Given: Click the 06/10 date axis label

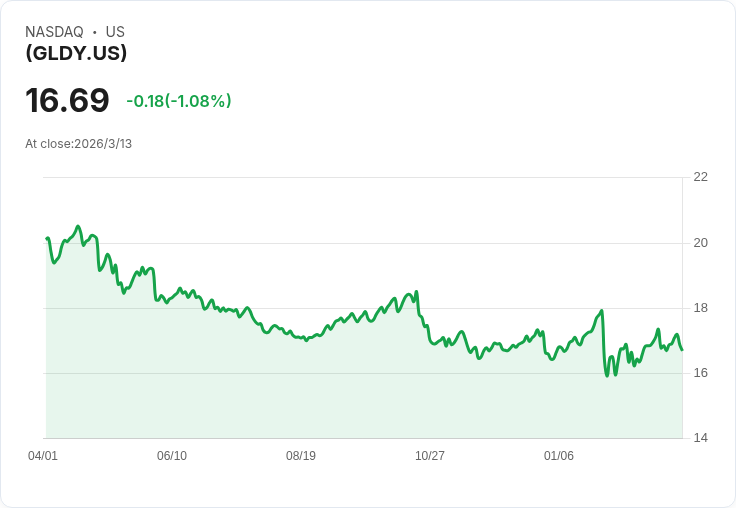Looking at the screenshot, I should pyautogui.click(x=172, y=456).
